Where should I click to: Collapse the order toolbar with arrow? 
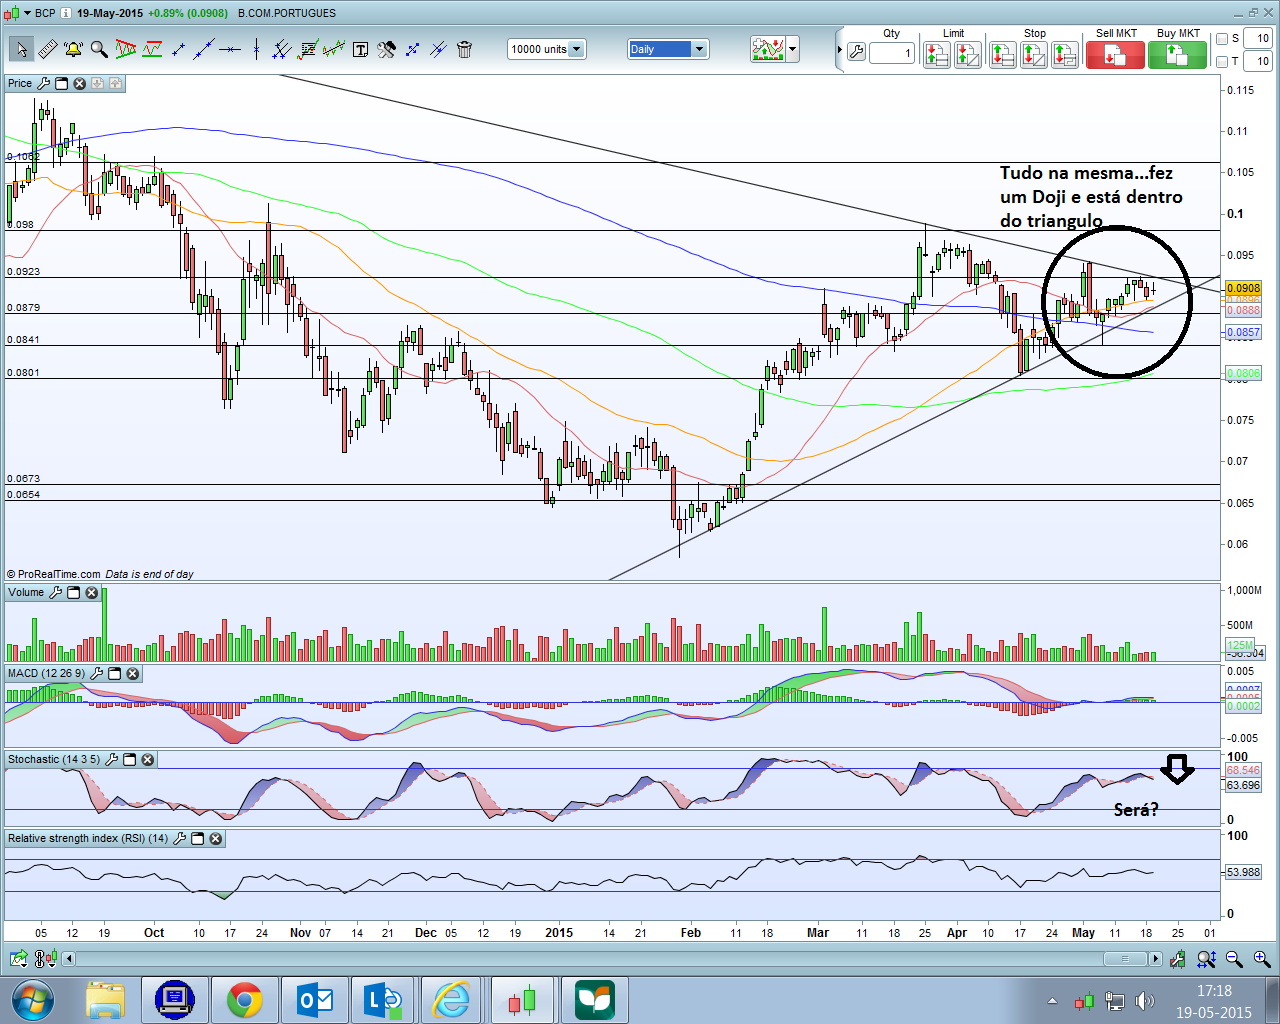click(839, 49)
